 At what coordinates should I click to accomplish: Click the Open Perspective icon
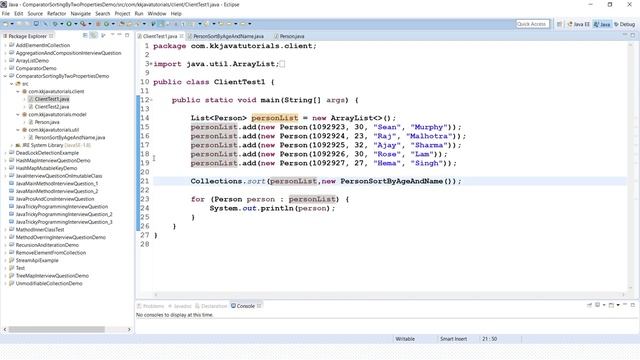click(x=559, y=24)
